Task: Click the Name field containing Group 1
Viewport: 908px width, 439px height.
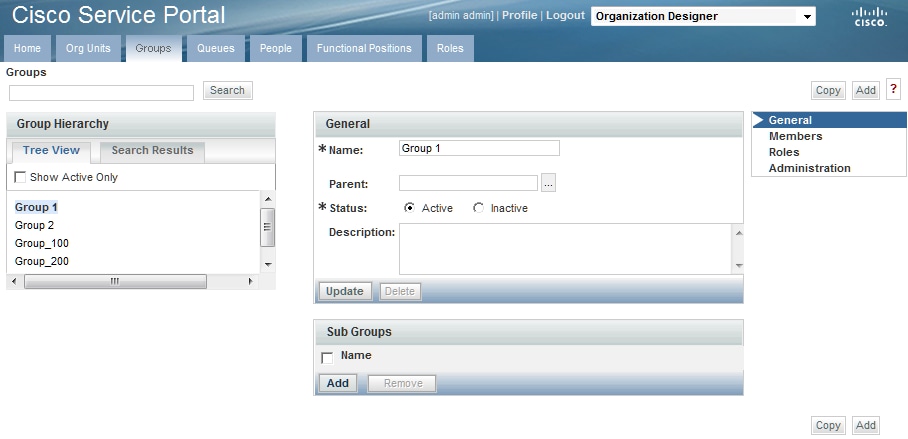Action: 479,148
